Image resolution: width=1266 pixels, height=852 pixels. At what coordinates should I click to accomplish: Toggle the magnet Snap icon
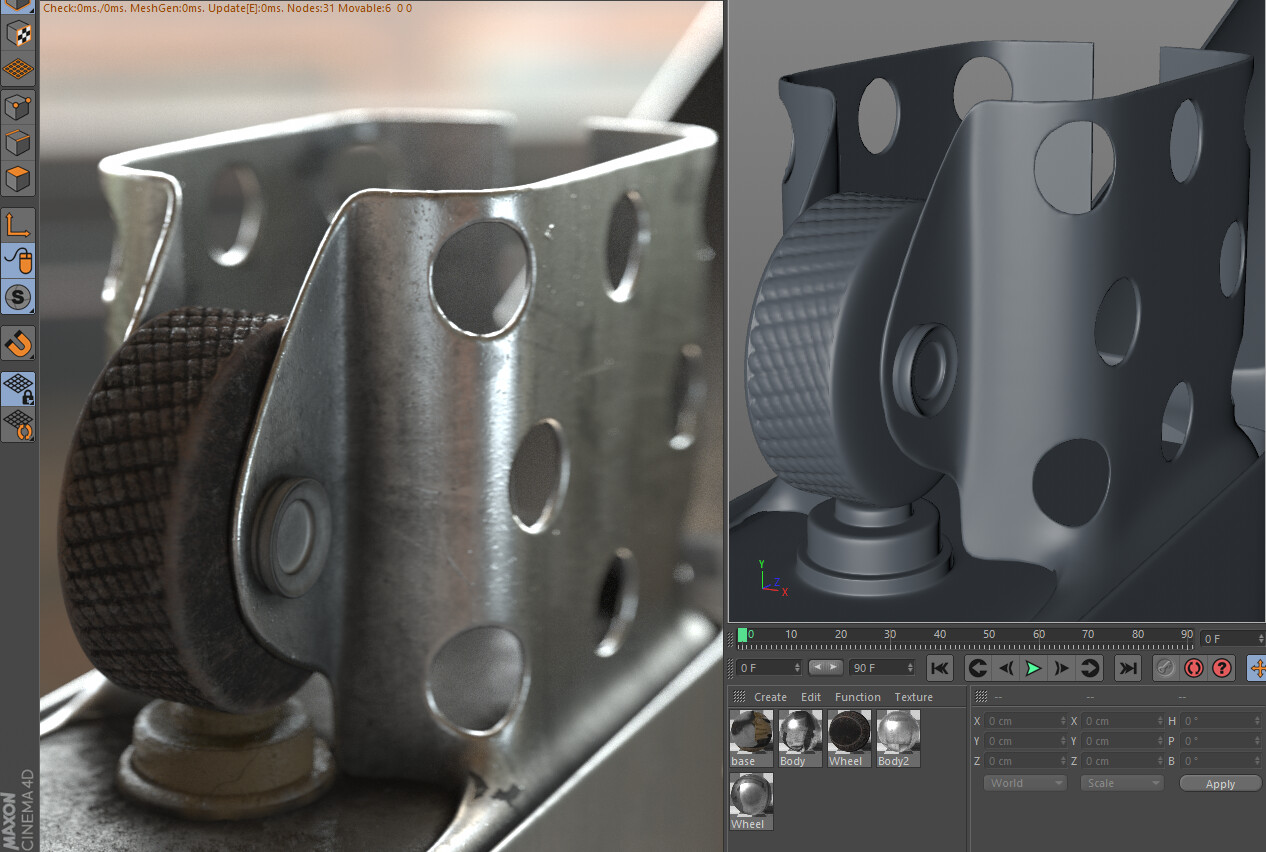point(19,343)
